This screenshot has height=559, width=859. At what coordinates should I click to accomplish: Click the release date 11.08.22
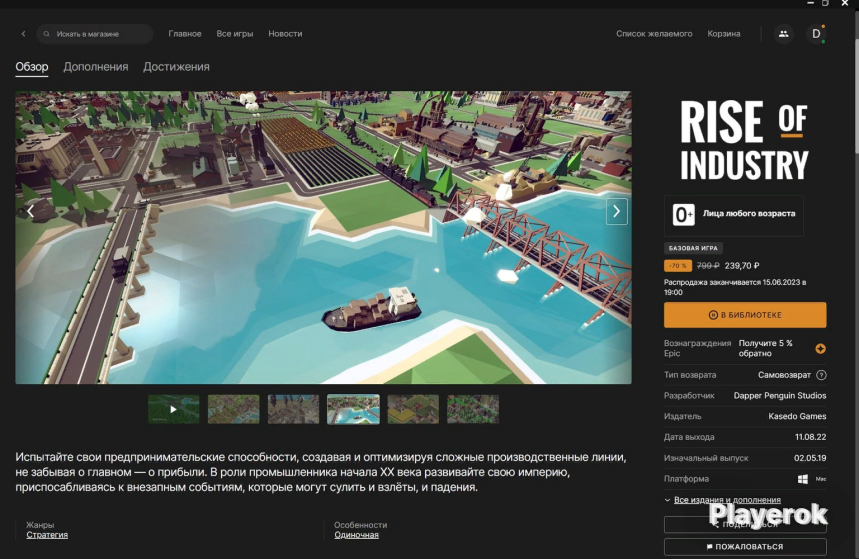[810, 437]
